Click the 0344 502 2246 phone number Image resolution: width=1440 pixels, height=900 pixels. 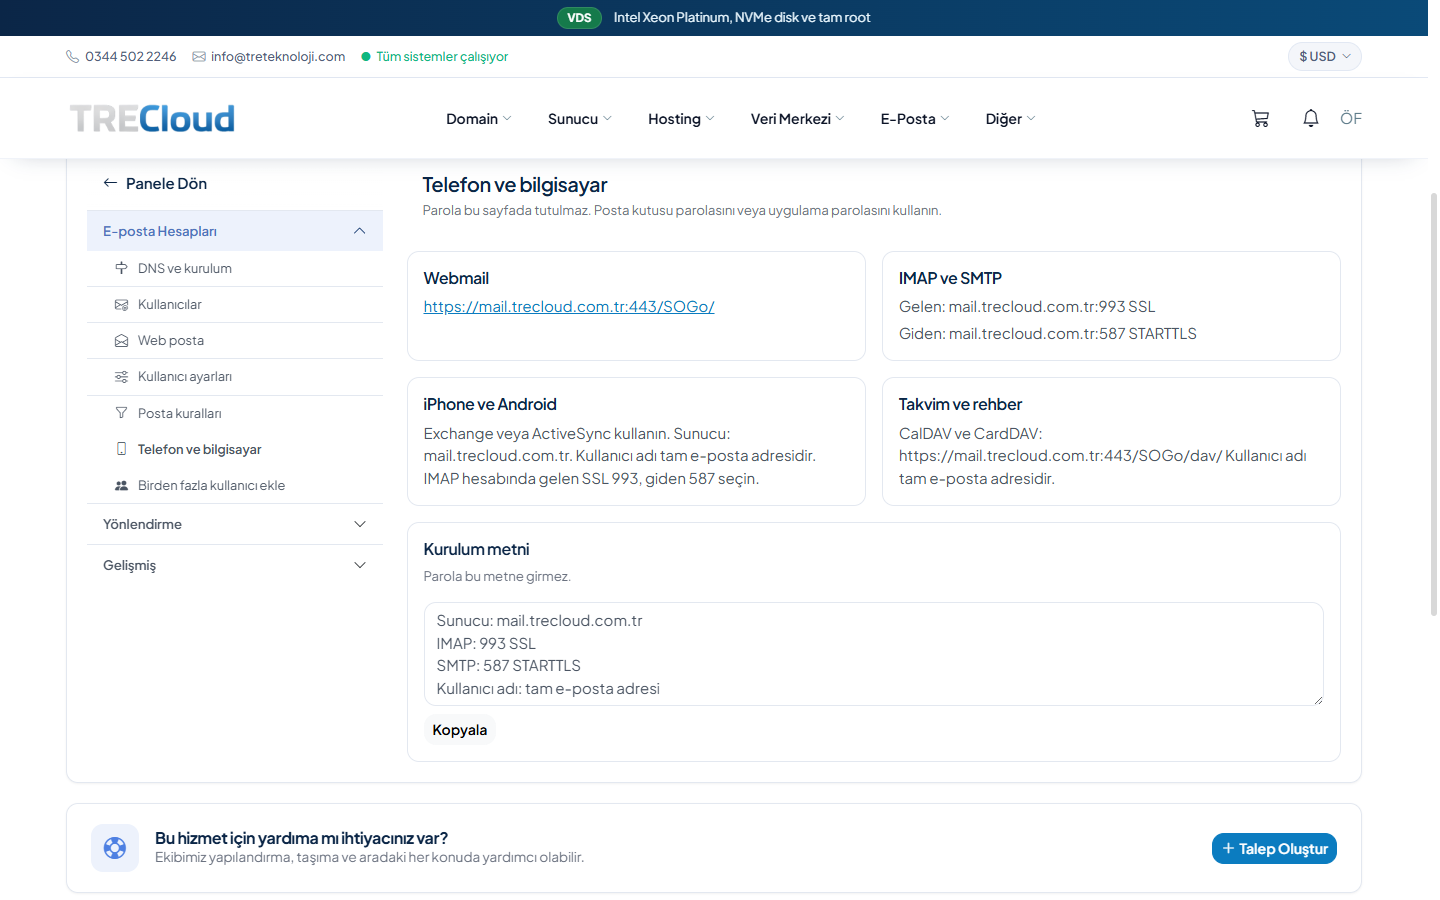tap(131, 57)
